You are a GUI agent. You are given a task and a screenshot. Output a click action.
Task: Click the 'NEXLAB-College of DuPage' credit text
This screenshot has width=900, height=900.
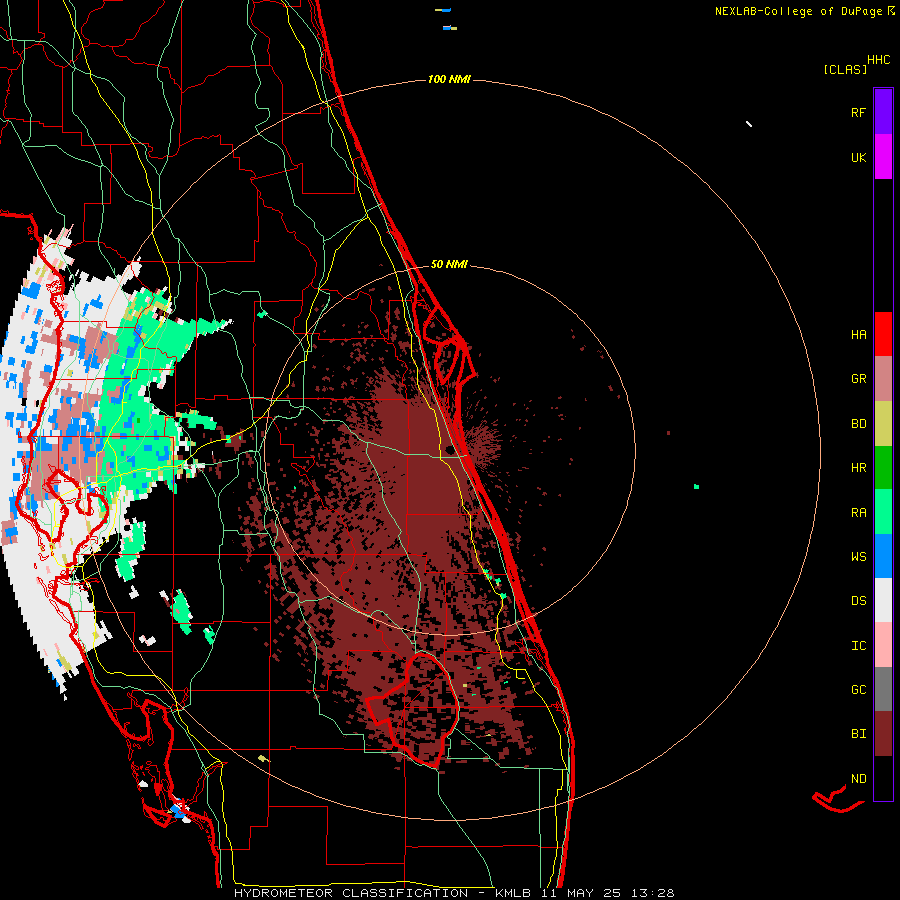(x=798, y=11)
